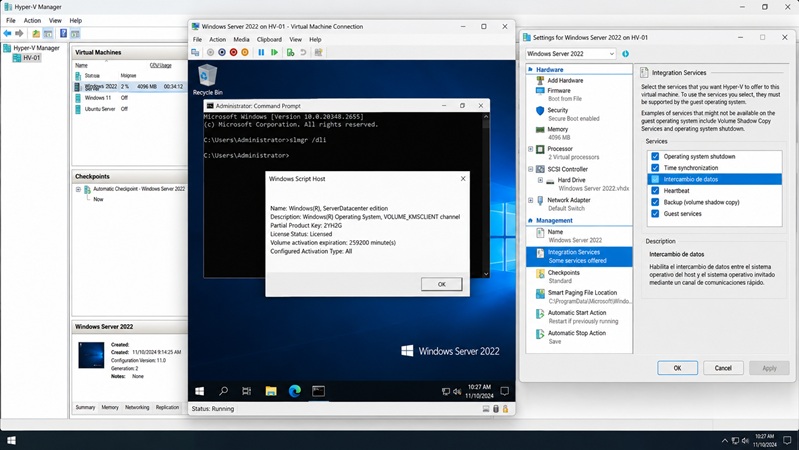Click the blue Turn Off icon in VM toolbar
The height and width of the screenshot is (450, 799).
click(x=222, y=52)
